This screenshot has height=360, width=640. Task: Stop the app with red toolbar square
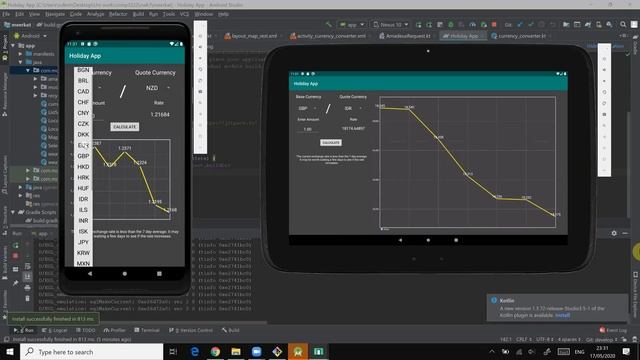point(494,24)
